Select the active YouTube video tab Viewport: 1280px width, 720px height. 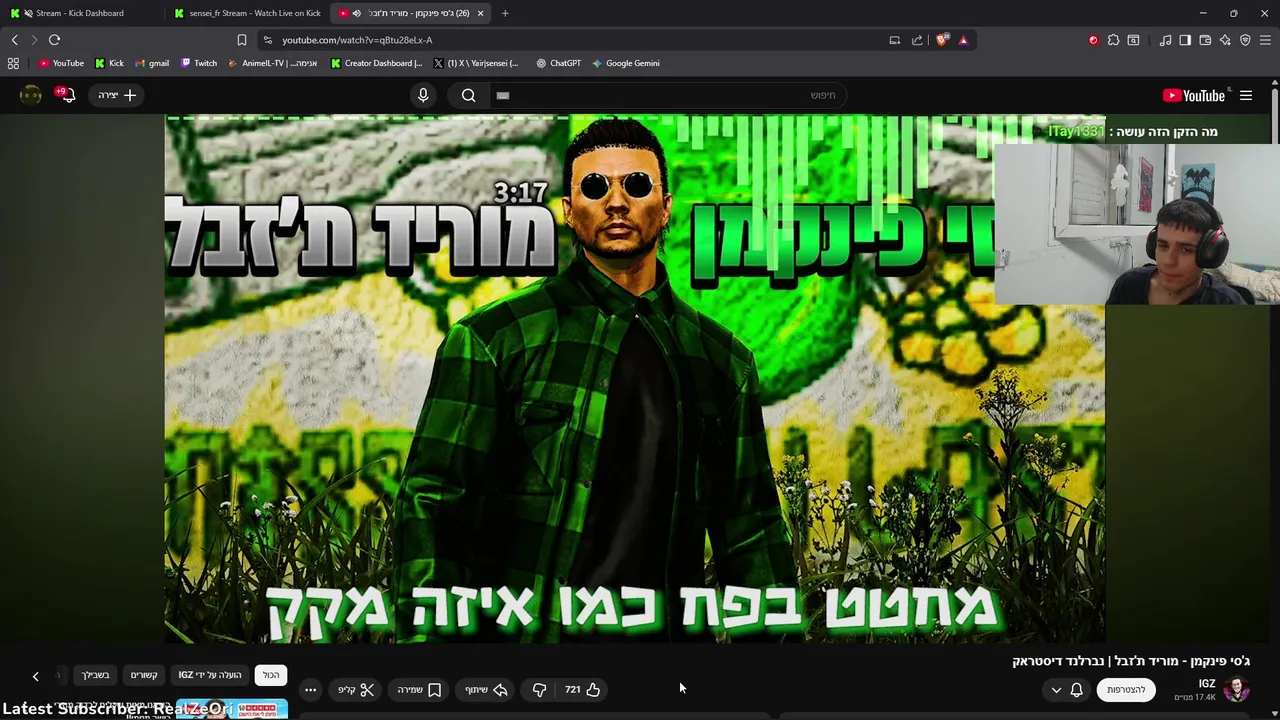pyautogui.click(x=410, y=13)
